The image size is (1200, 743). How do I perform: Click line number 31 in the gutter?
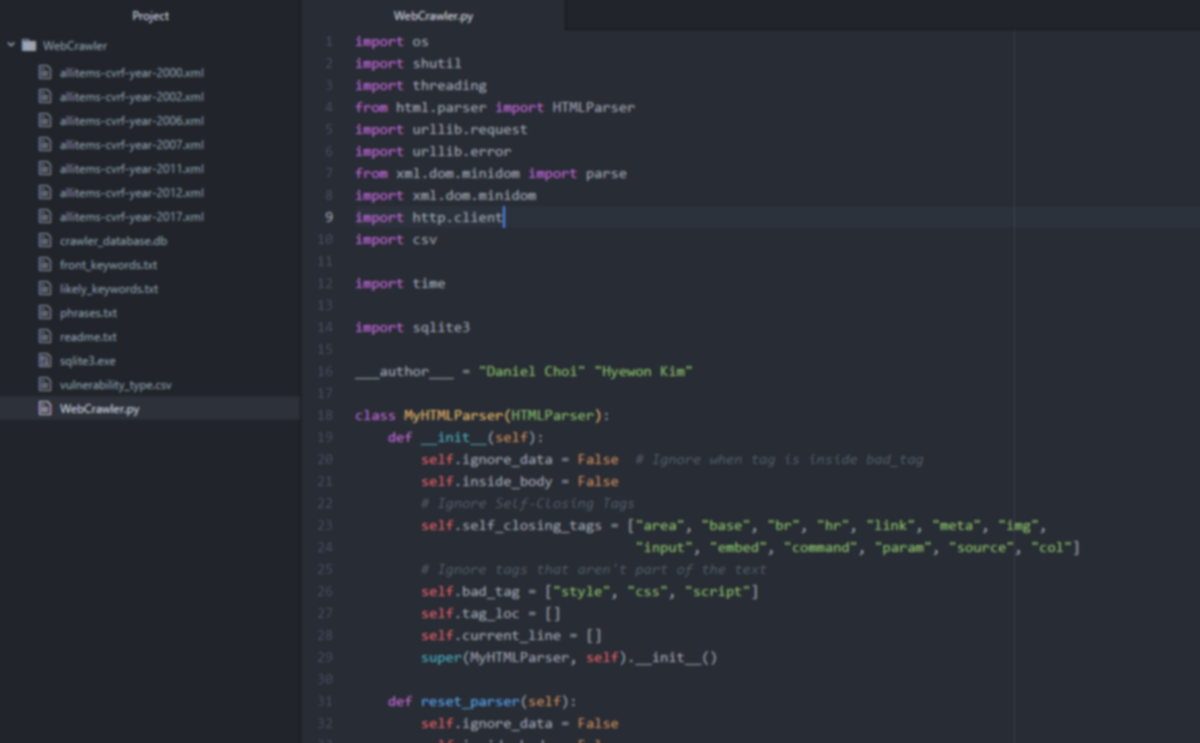tap(325, 702)
